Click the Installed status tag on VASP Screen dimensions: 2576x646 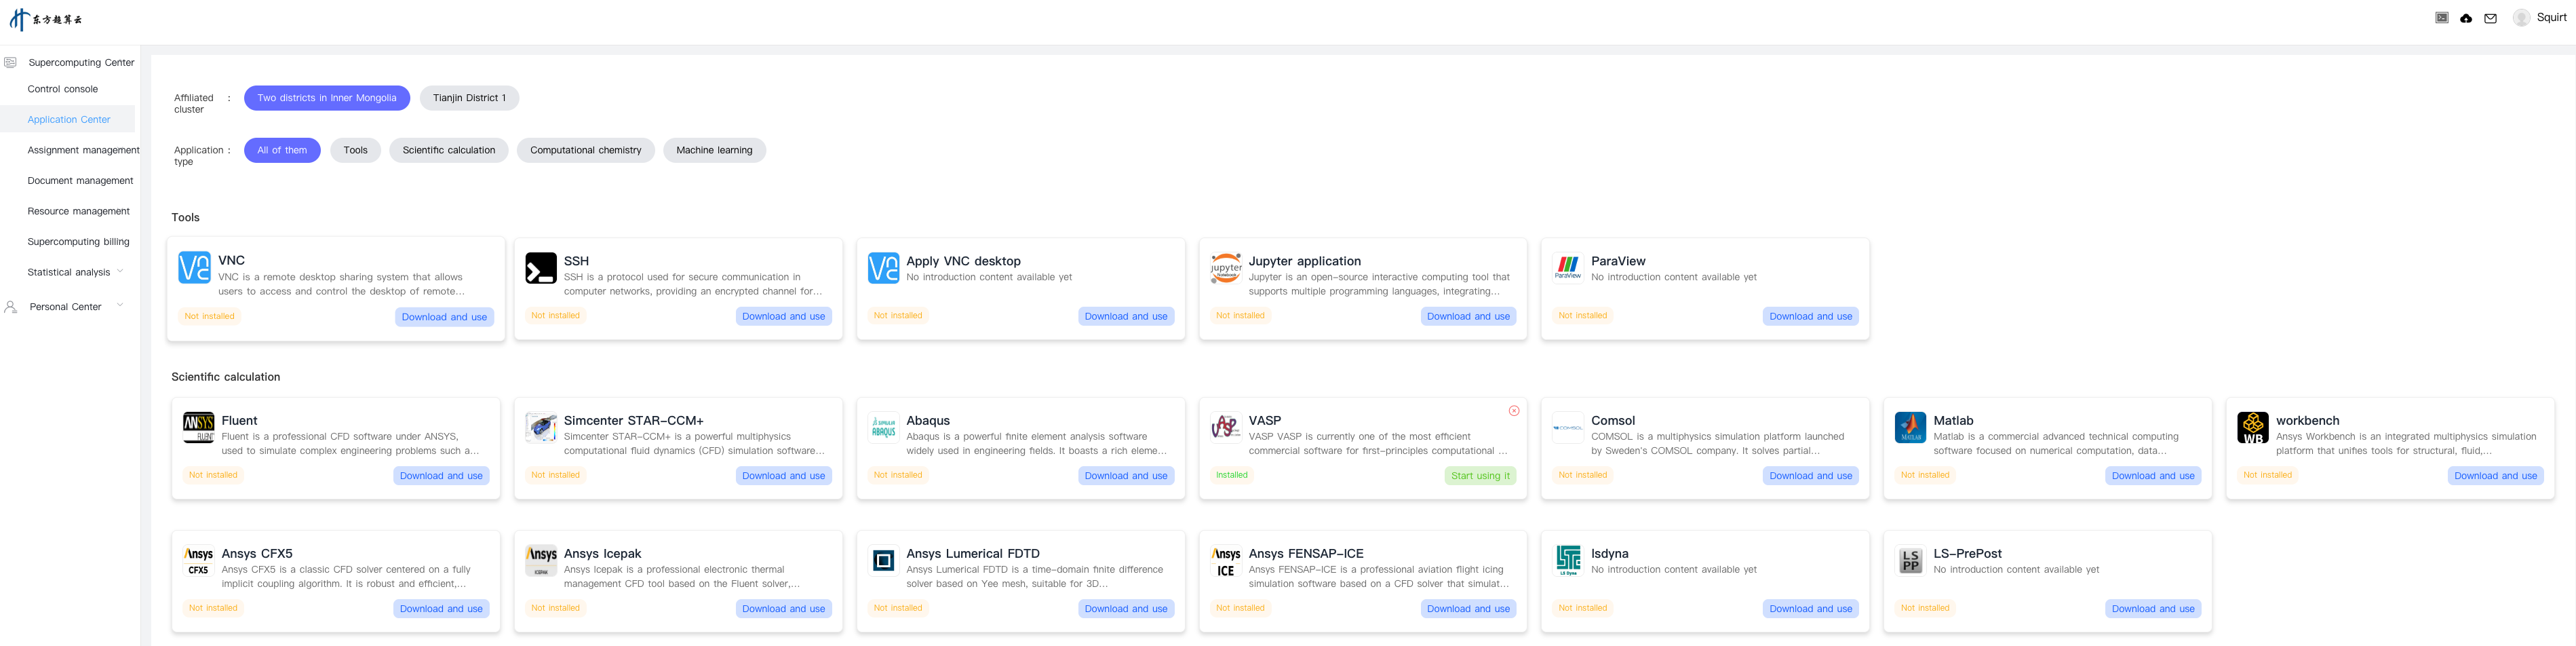point(1232,475)
